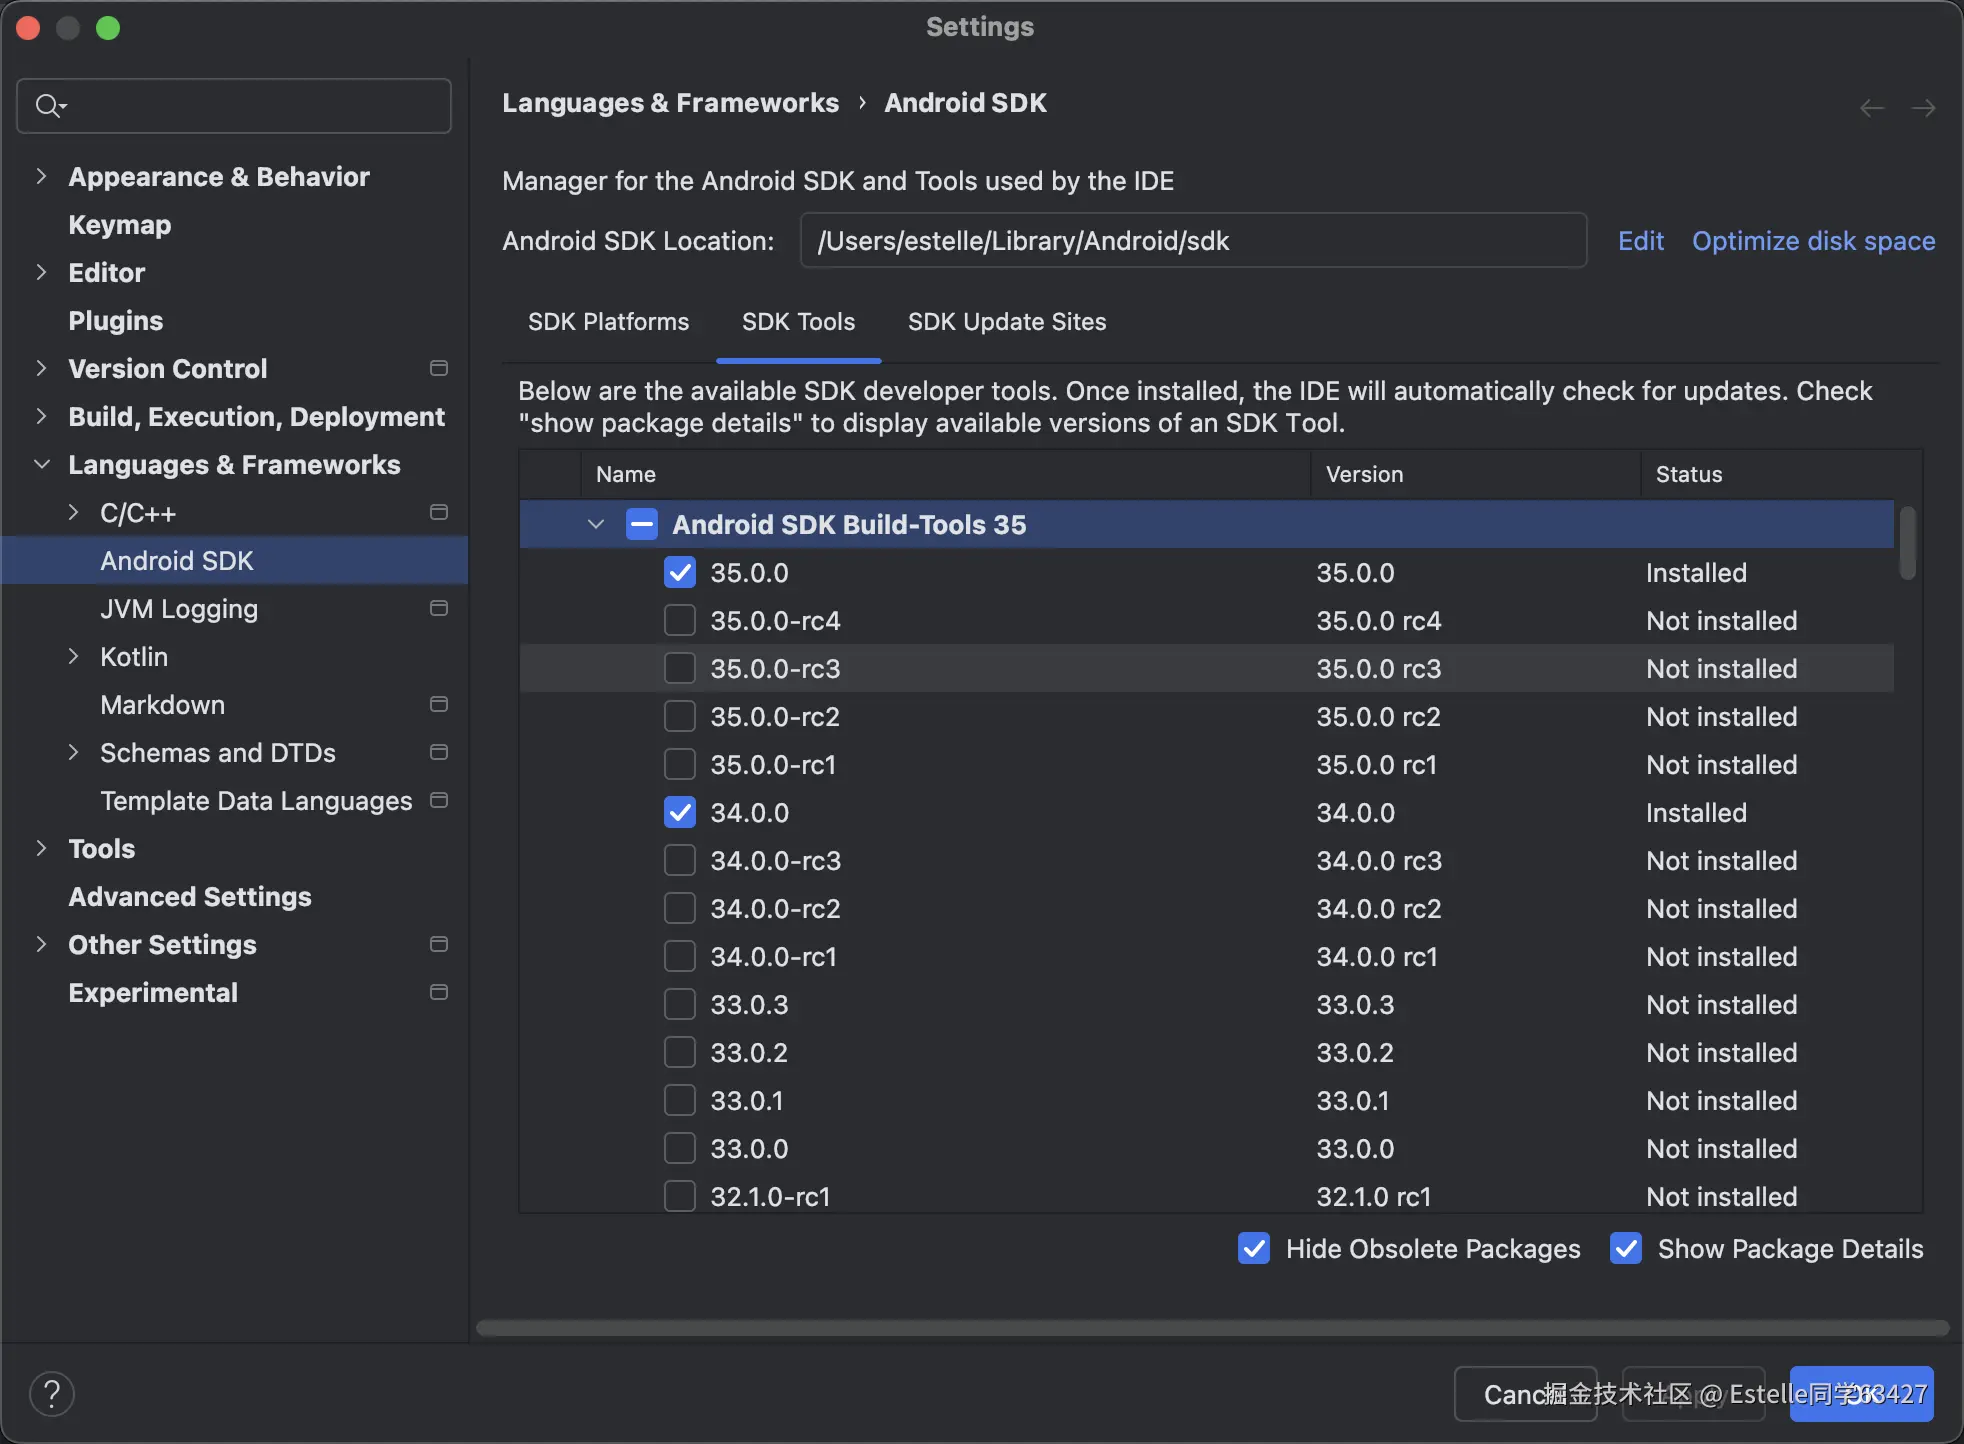Collapse Android SDK Build-Tools 35 group
1964x1444 pixels.
point(596,524)
